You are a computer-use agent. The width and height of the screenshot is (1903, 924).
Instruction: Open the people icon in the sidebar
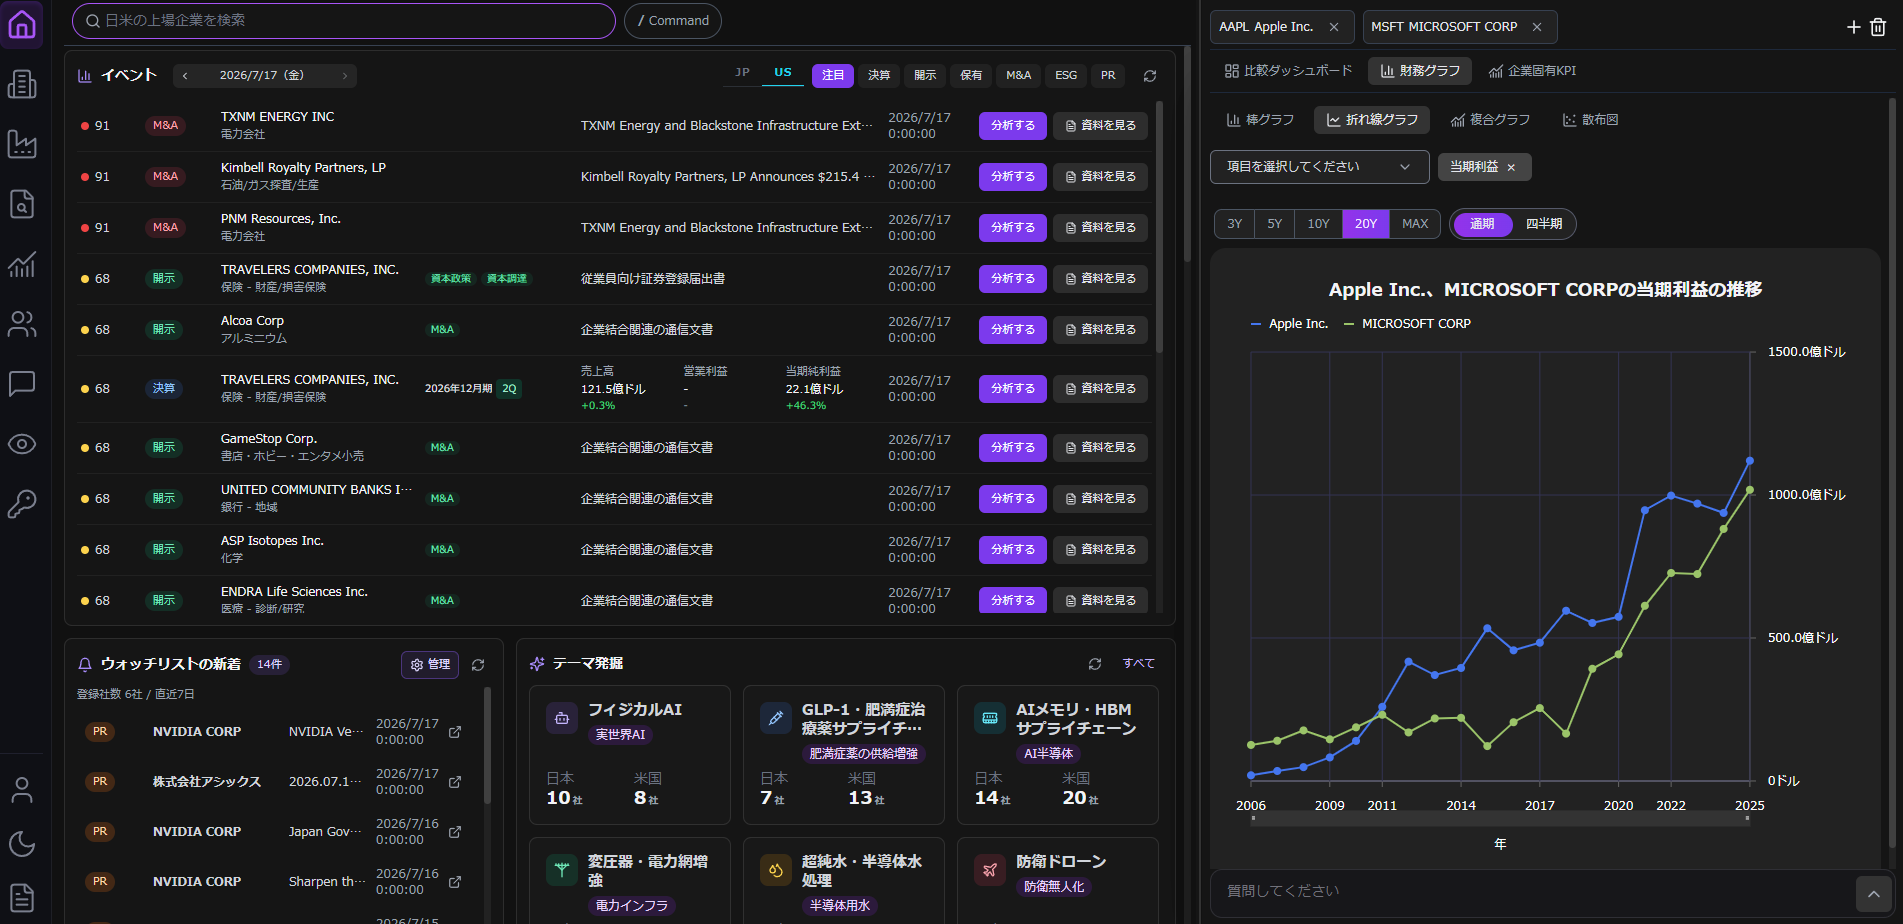[x=22, y=324]
